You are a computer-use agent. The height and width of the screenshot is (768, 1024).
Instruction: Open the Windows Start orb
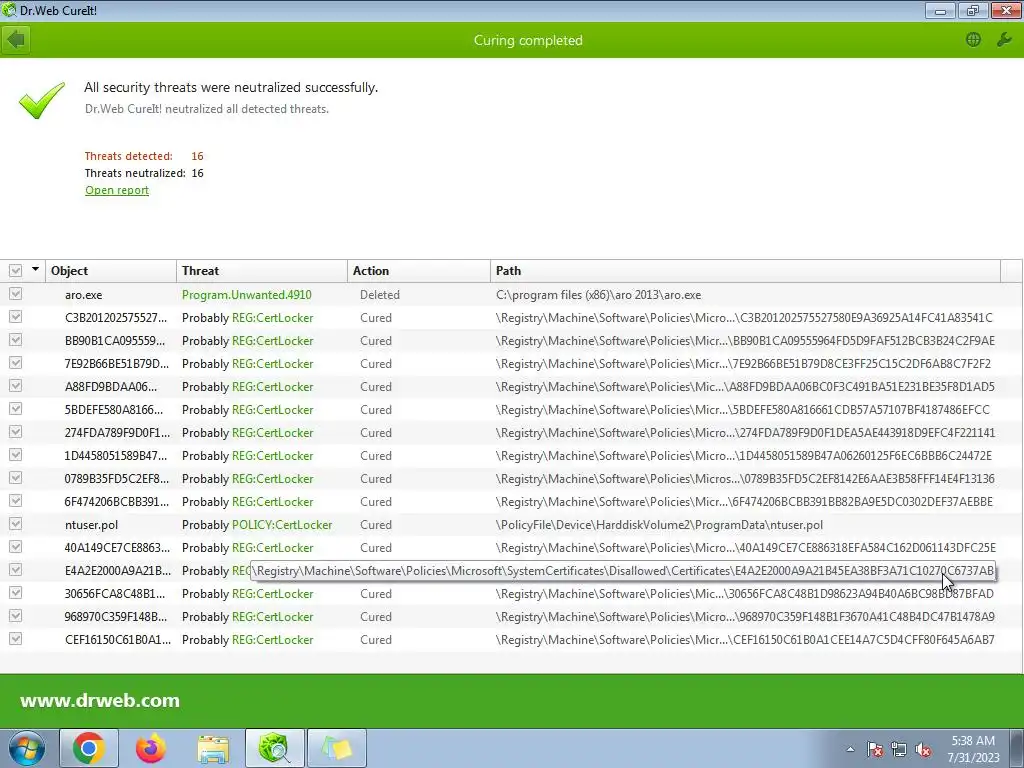[27, 748]
